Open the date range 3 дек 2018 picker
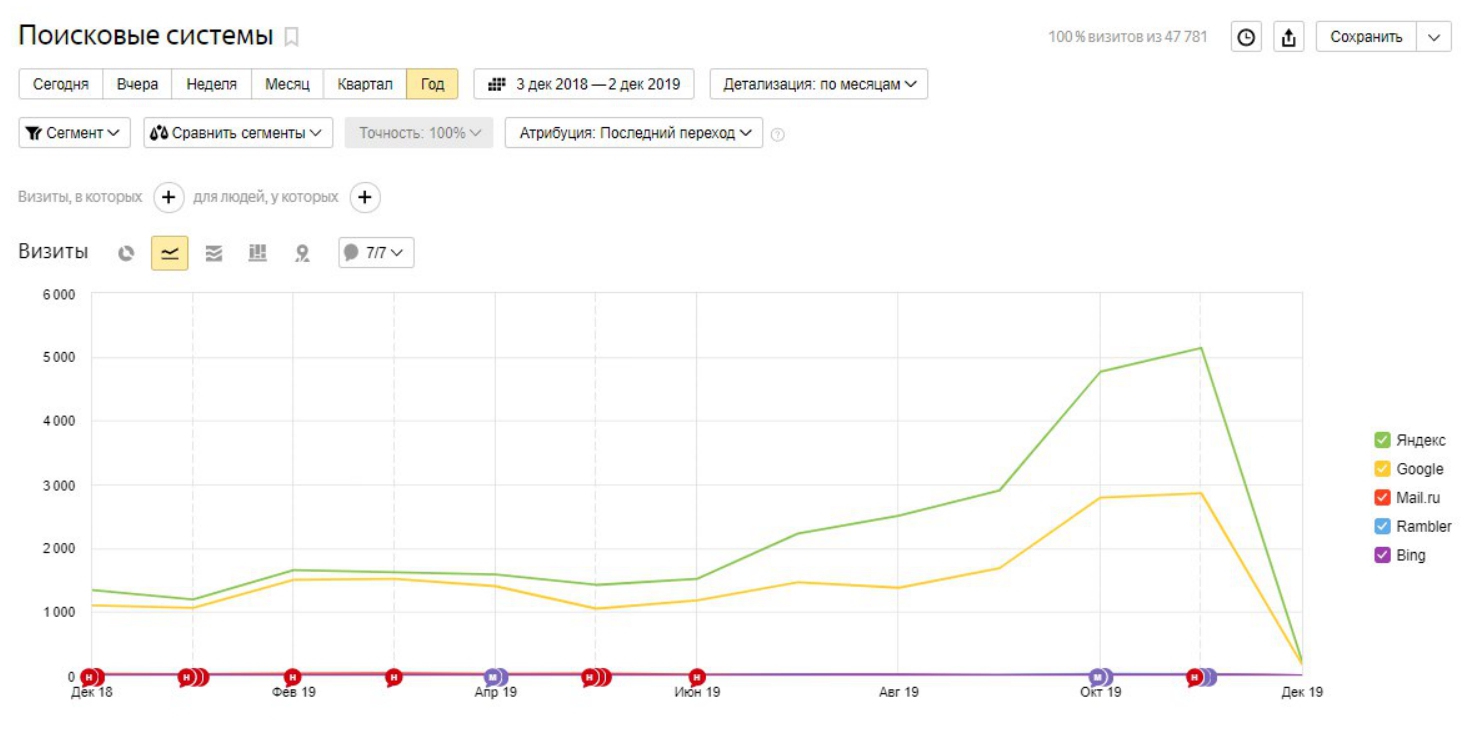1468x741 pixels. 583,84
